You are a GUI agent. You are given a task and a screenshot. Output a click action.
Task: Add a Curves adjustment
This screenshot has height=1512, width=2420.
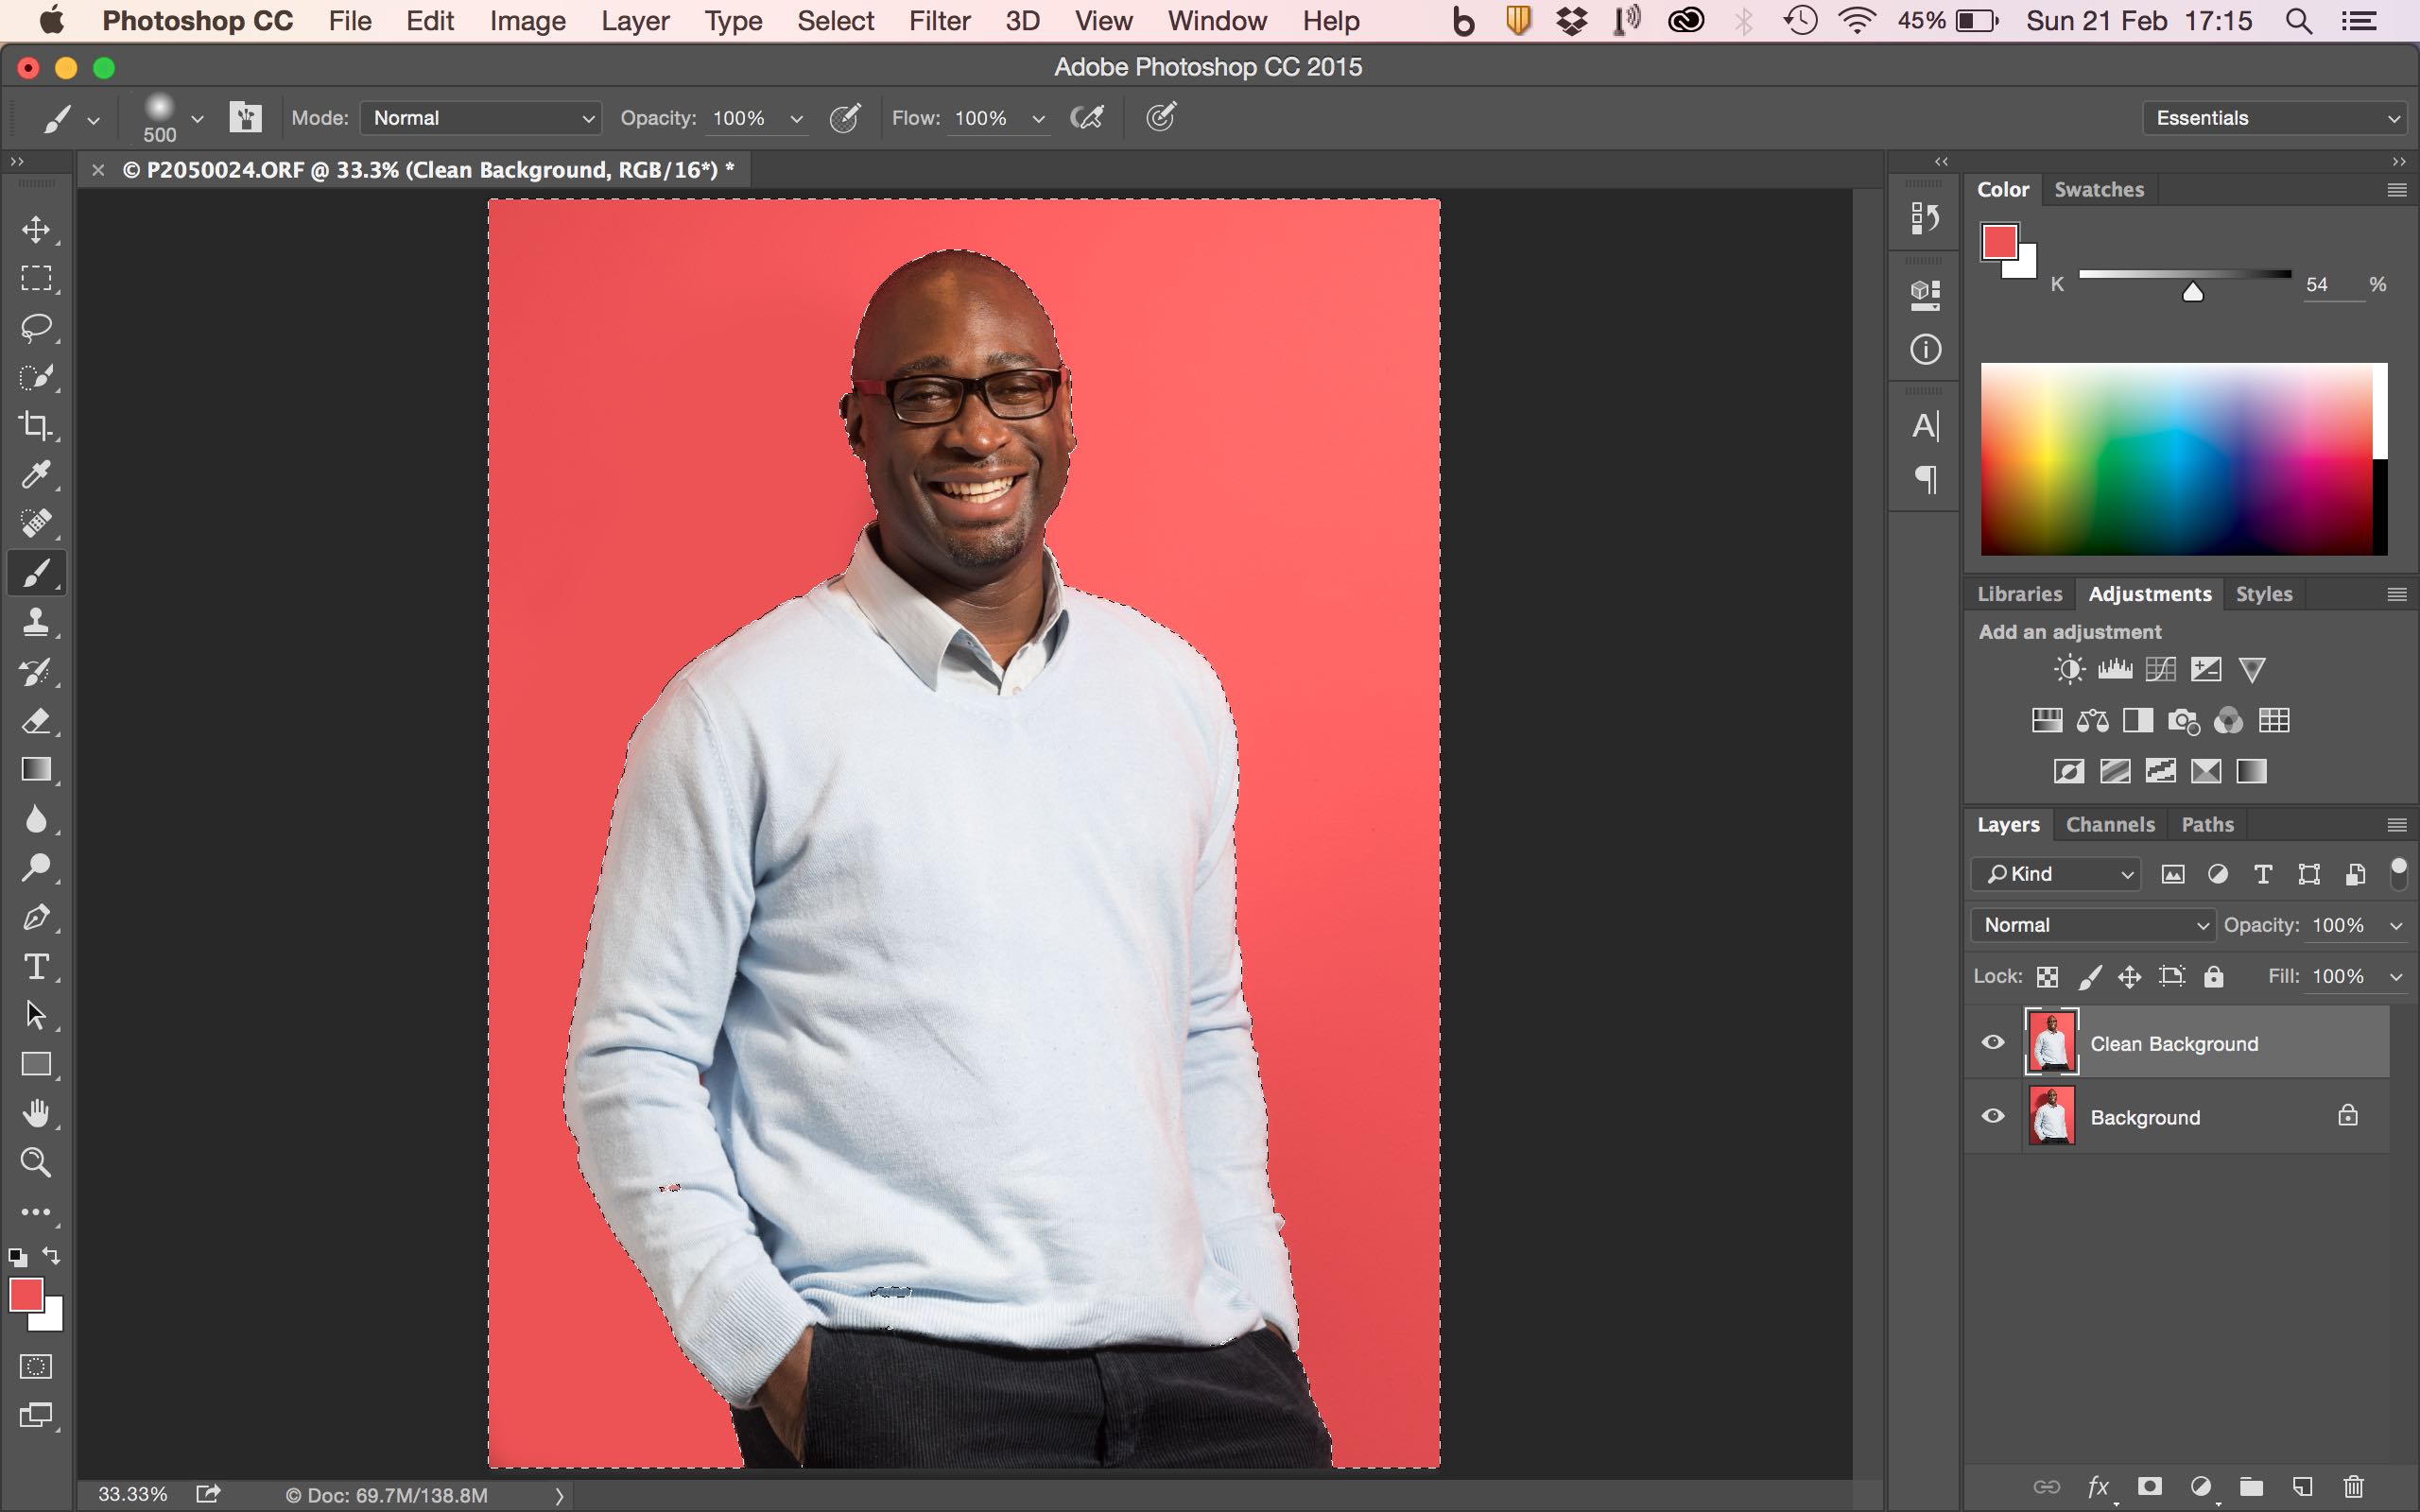tap(2160, 669)
